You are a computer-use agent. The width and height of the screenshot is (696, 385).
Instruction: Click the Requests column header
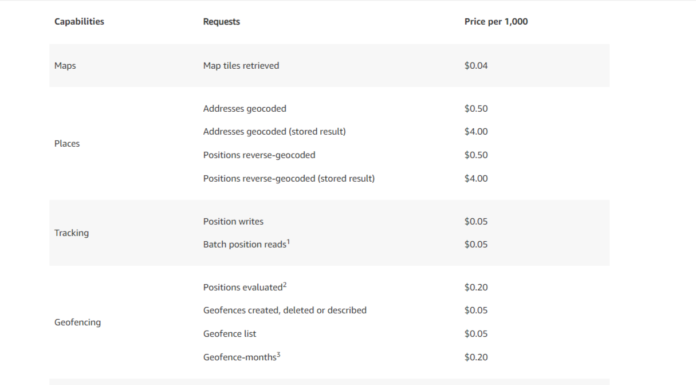[x=221, y=21]
